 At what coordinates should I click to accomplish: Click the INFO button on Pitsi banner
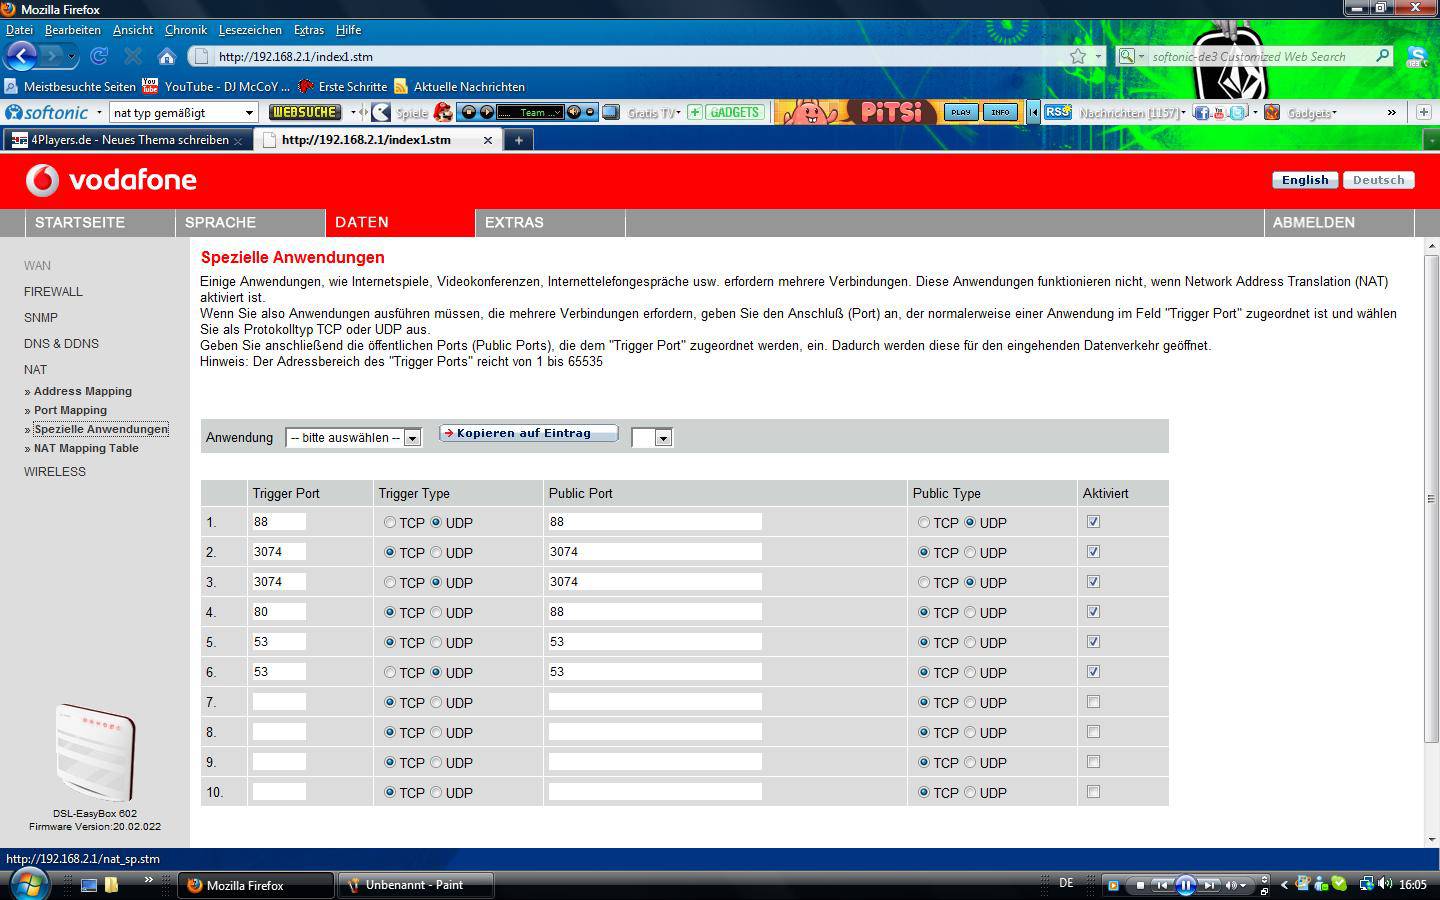pos(1000,112)
